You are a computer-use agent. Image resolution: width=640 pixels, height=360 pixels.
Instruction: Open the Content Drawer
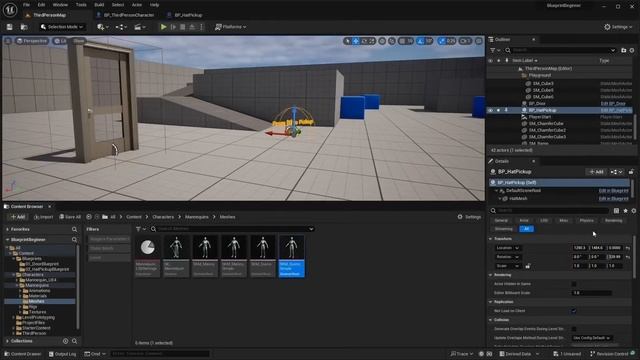click(22, 354)
